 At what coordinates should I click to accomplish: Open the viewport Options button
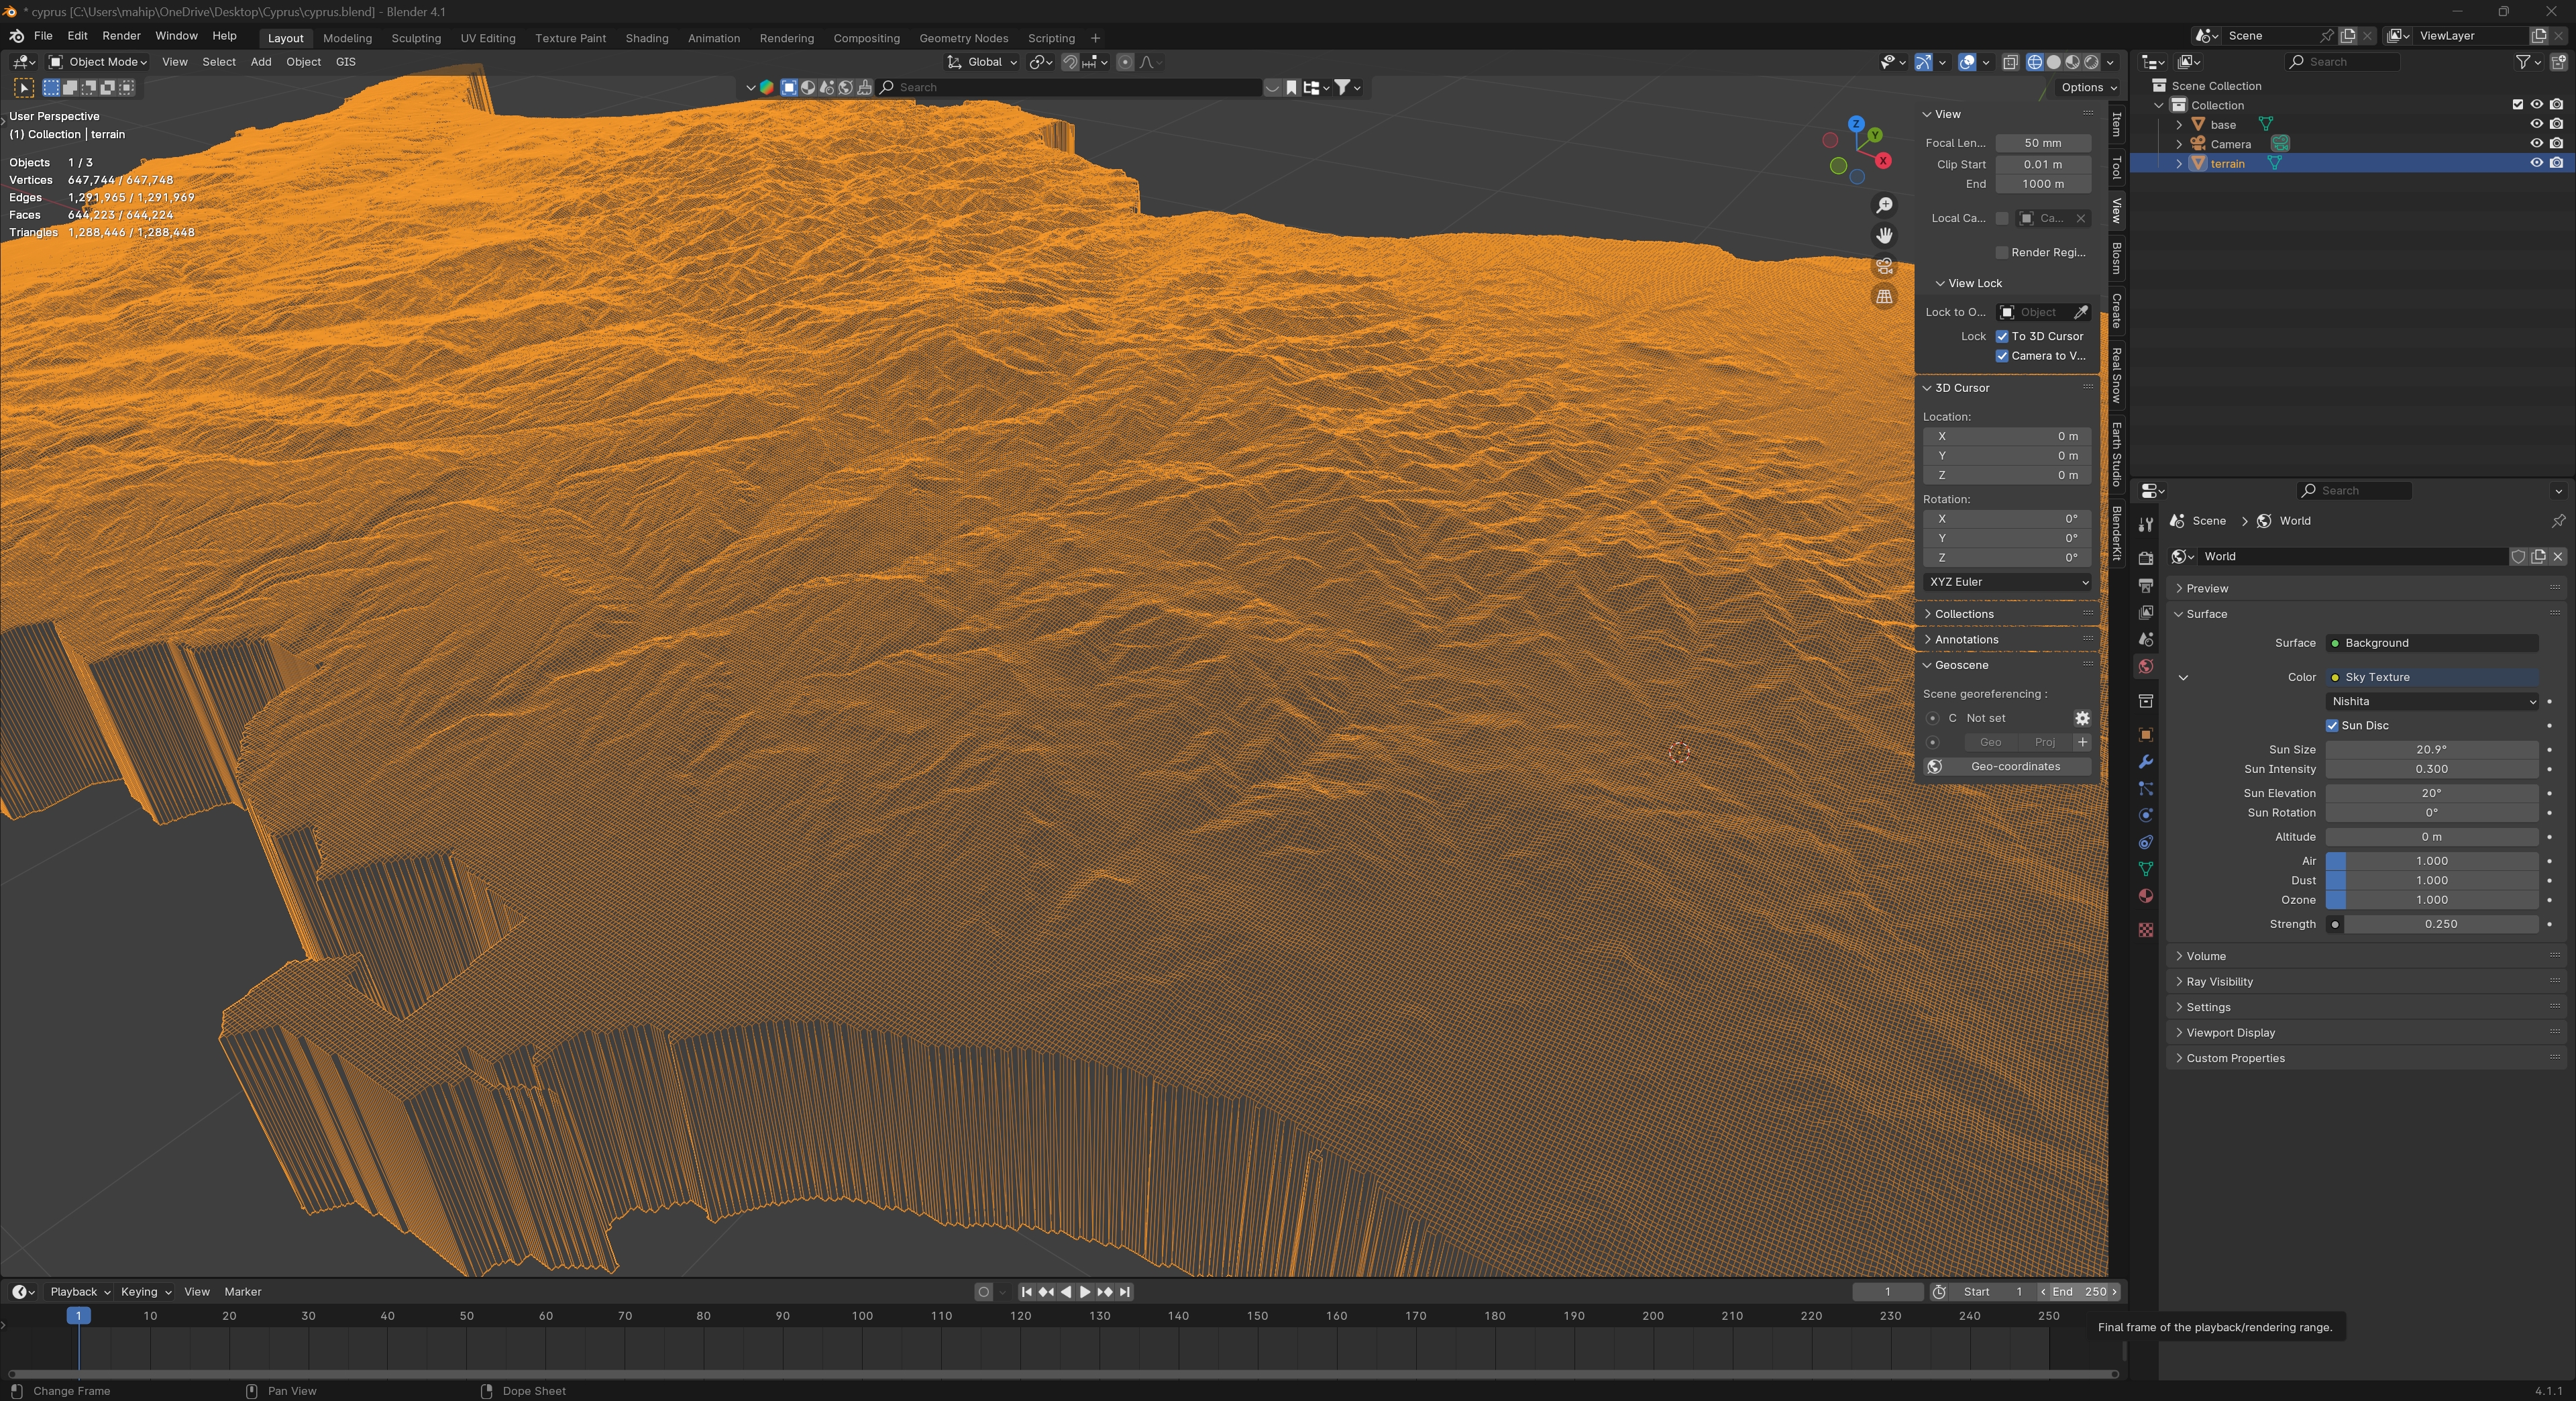2087,87
